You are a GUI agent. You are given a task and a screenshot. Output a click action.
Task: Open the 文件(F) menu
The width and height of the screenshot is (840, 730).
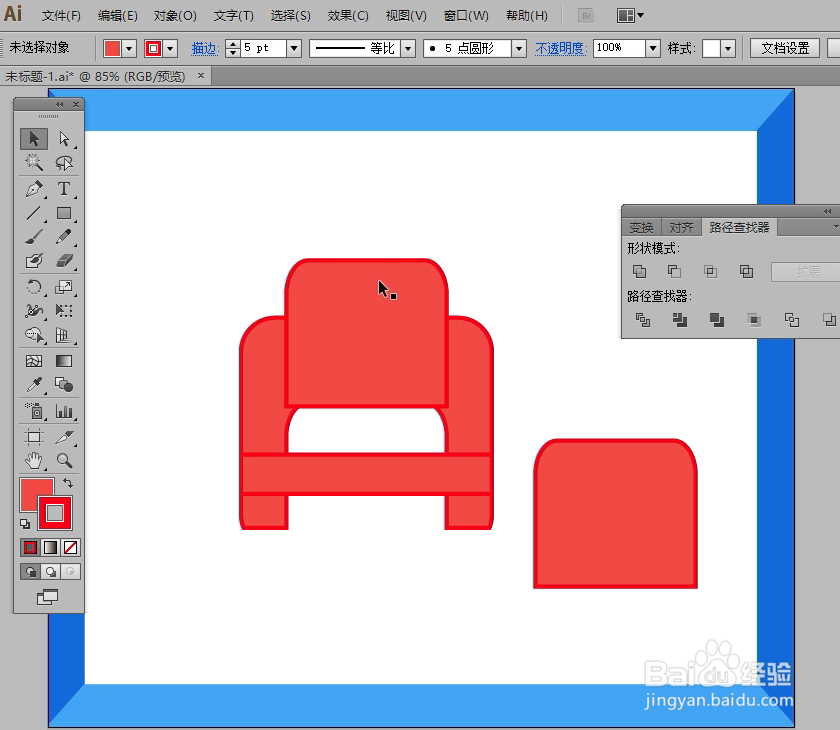(x=61, y=16)
